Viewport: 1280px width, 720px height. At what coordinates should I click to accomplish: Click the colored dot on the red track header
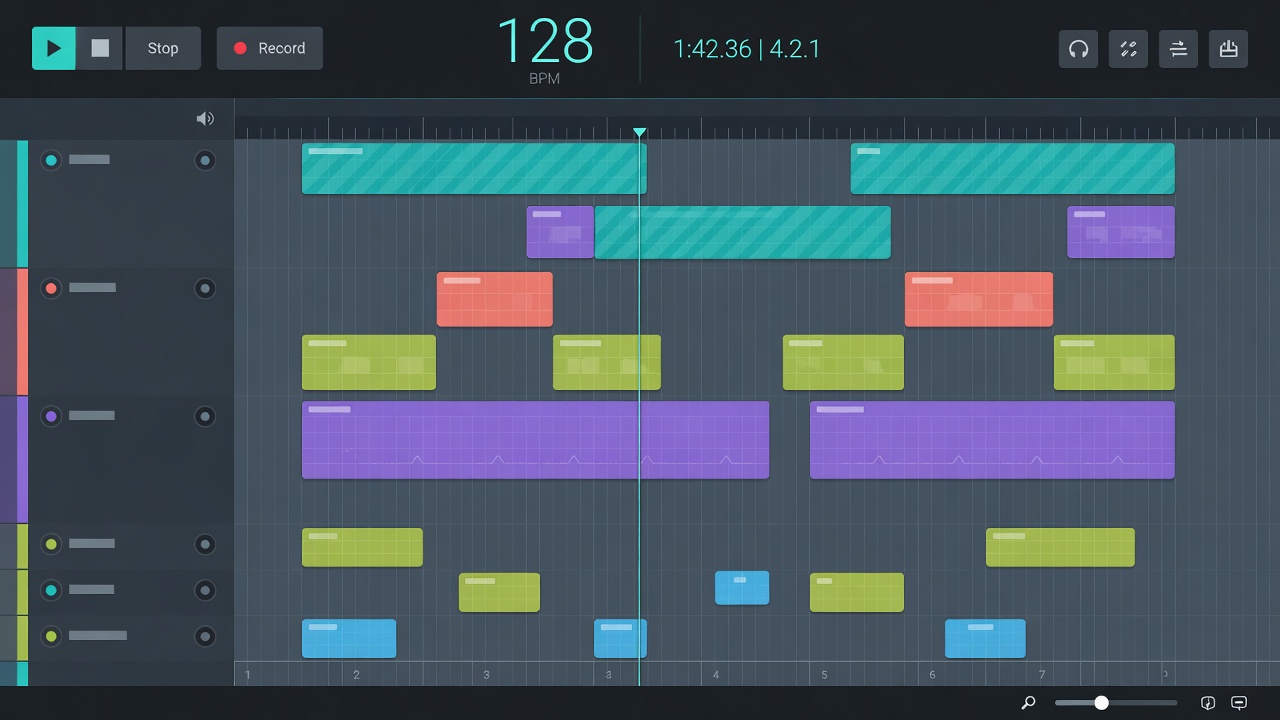pyautogui.click(x=51, y=288)
